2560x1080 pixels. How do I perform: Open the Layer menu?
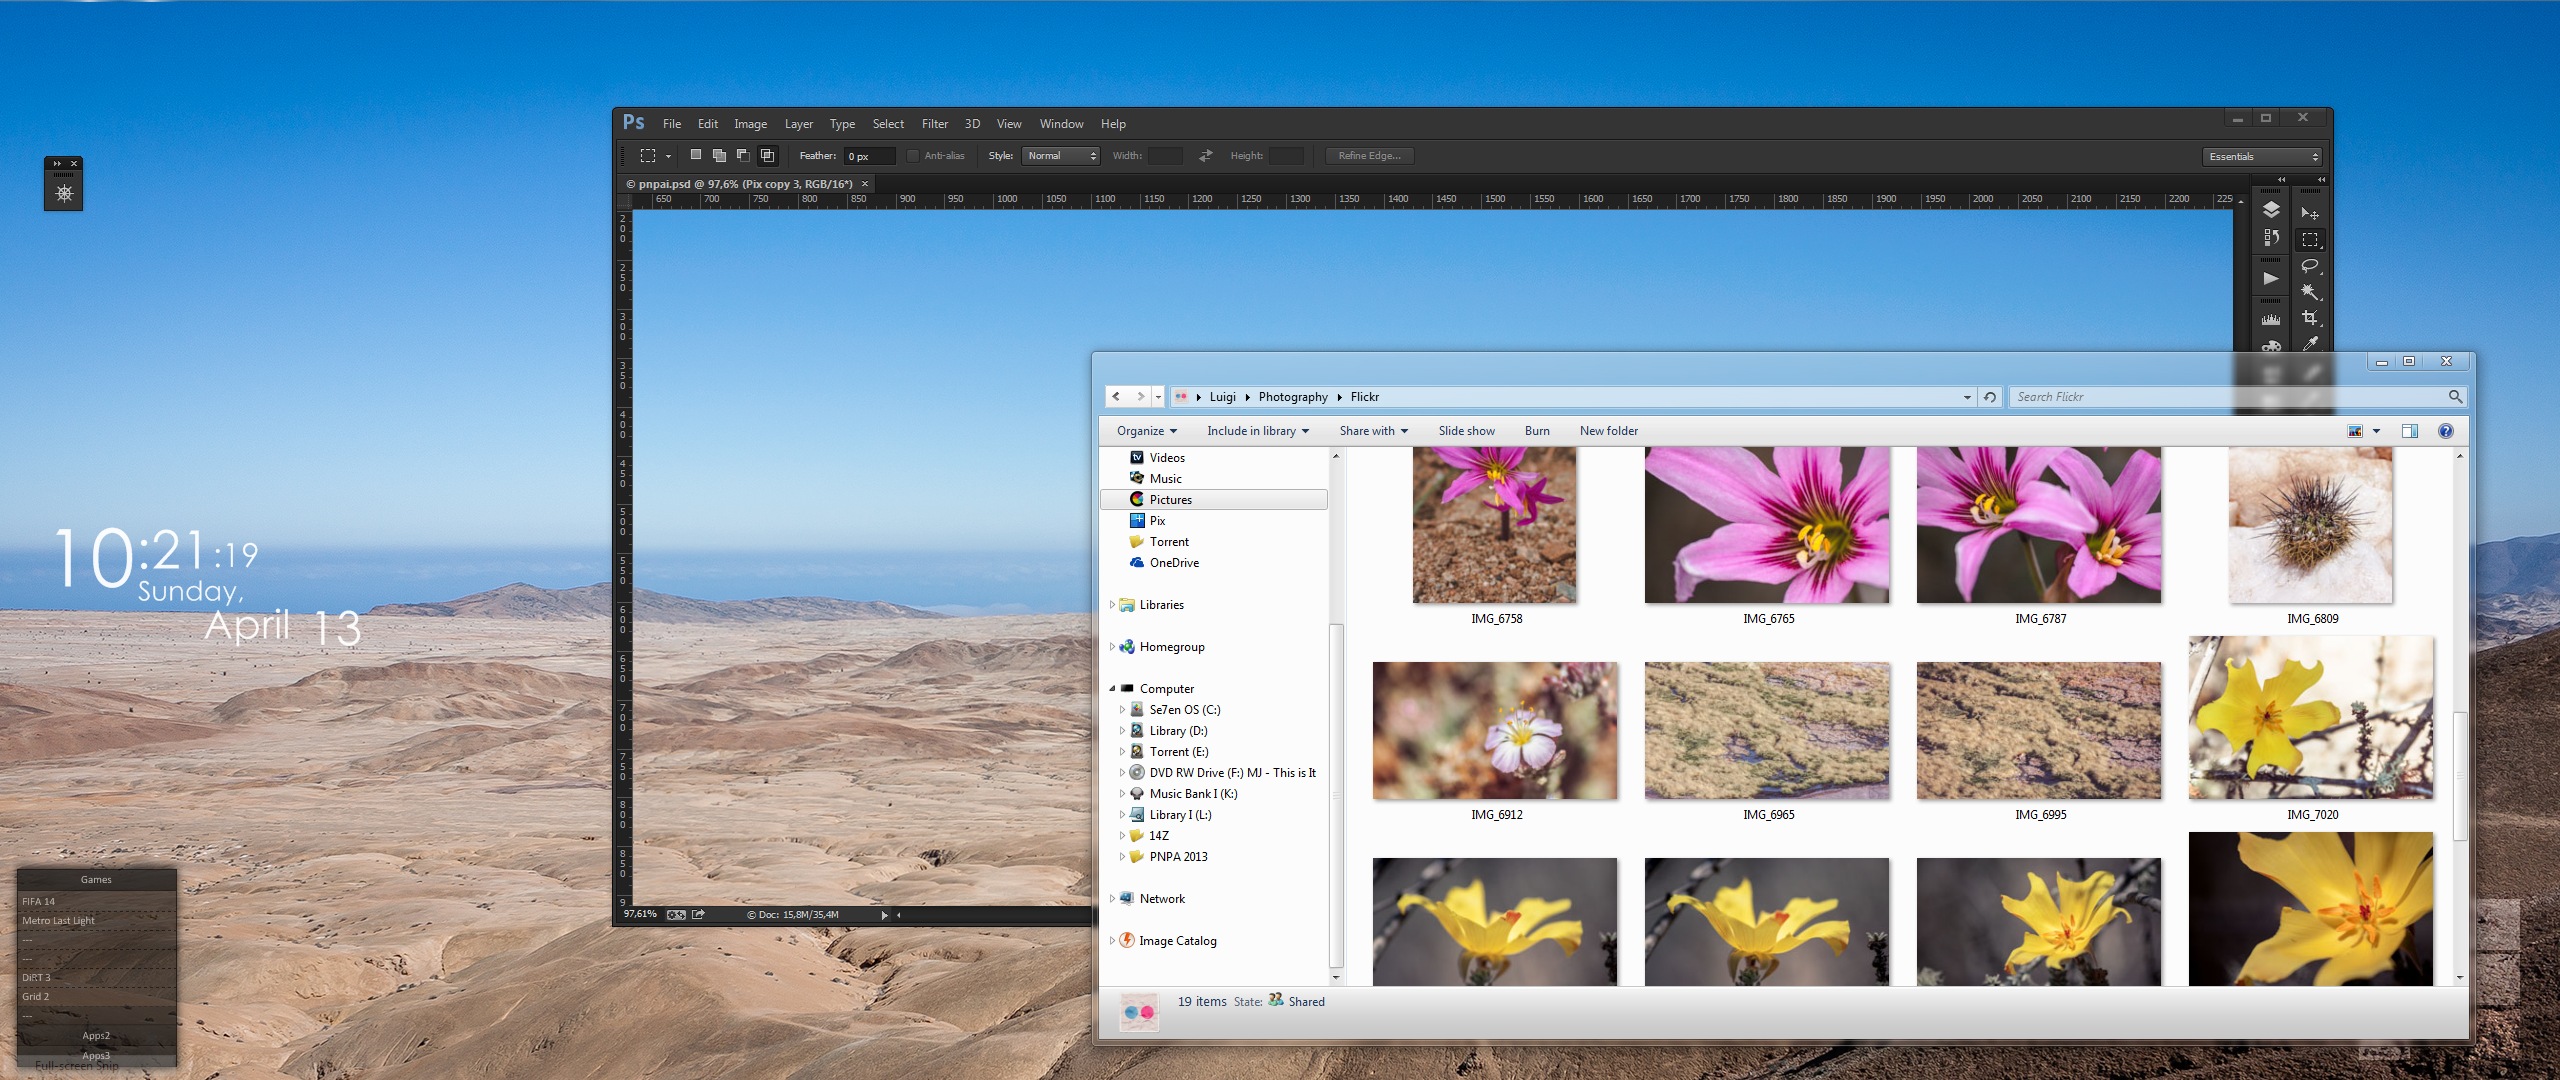[x=798, y=124]
